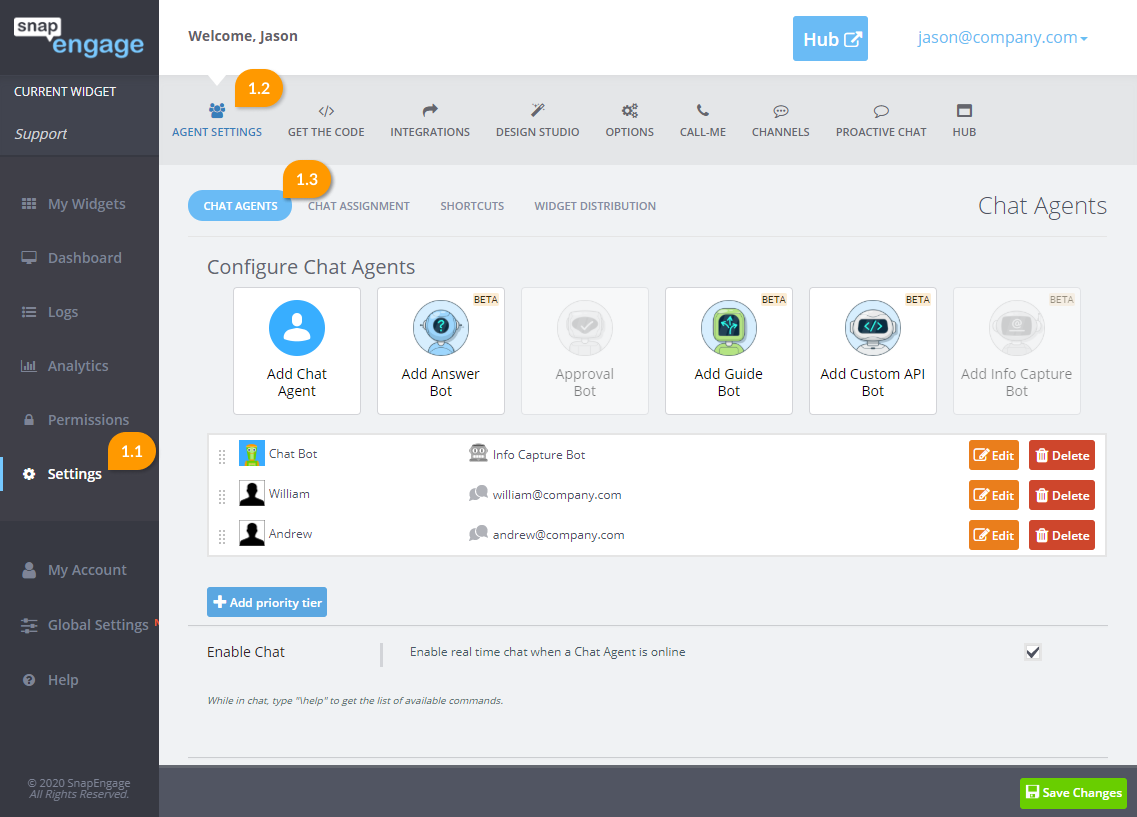The width and height of the screenshot is (1137, 817).
Task: Open the Shortcuts tab
Action: point(472,206)
